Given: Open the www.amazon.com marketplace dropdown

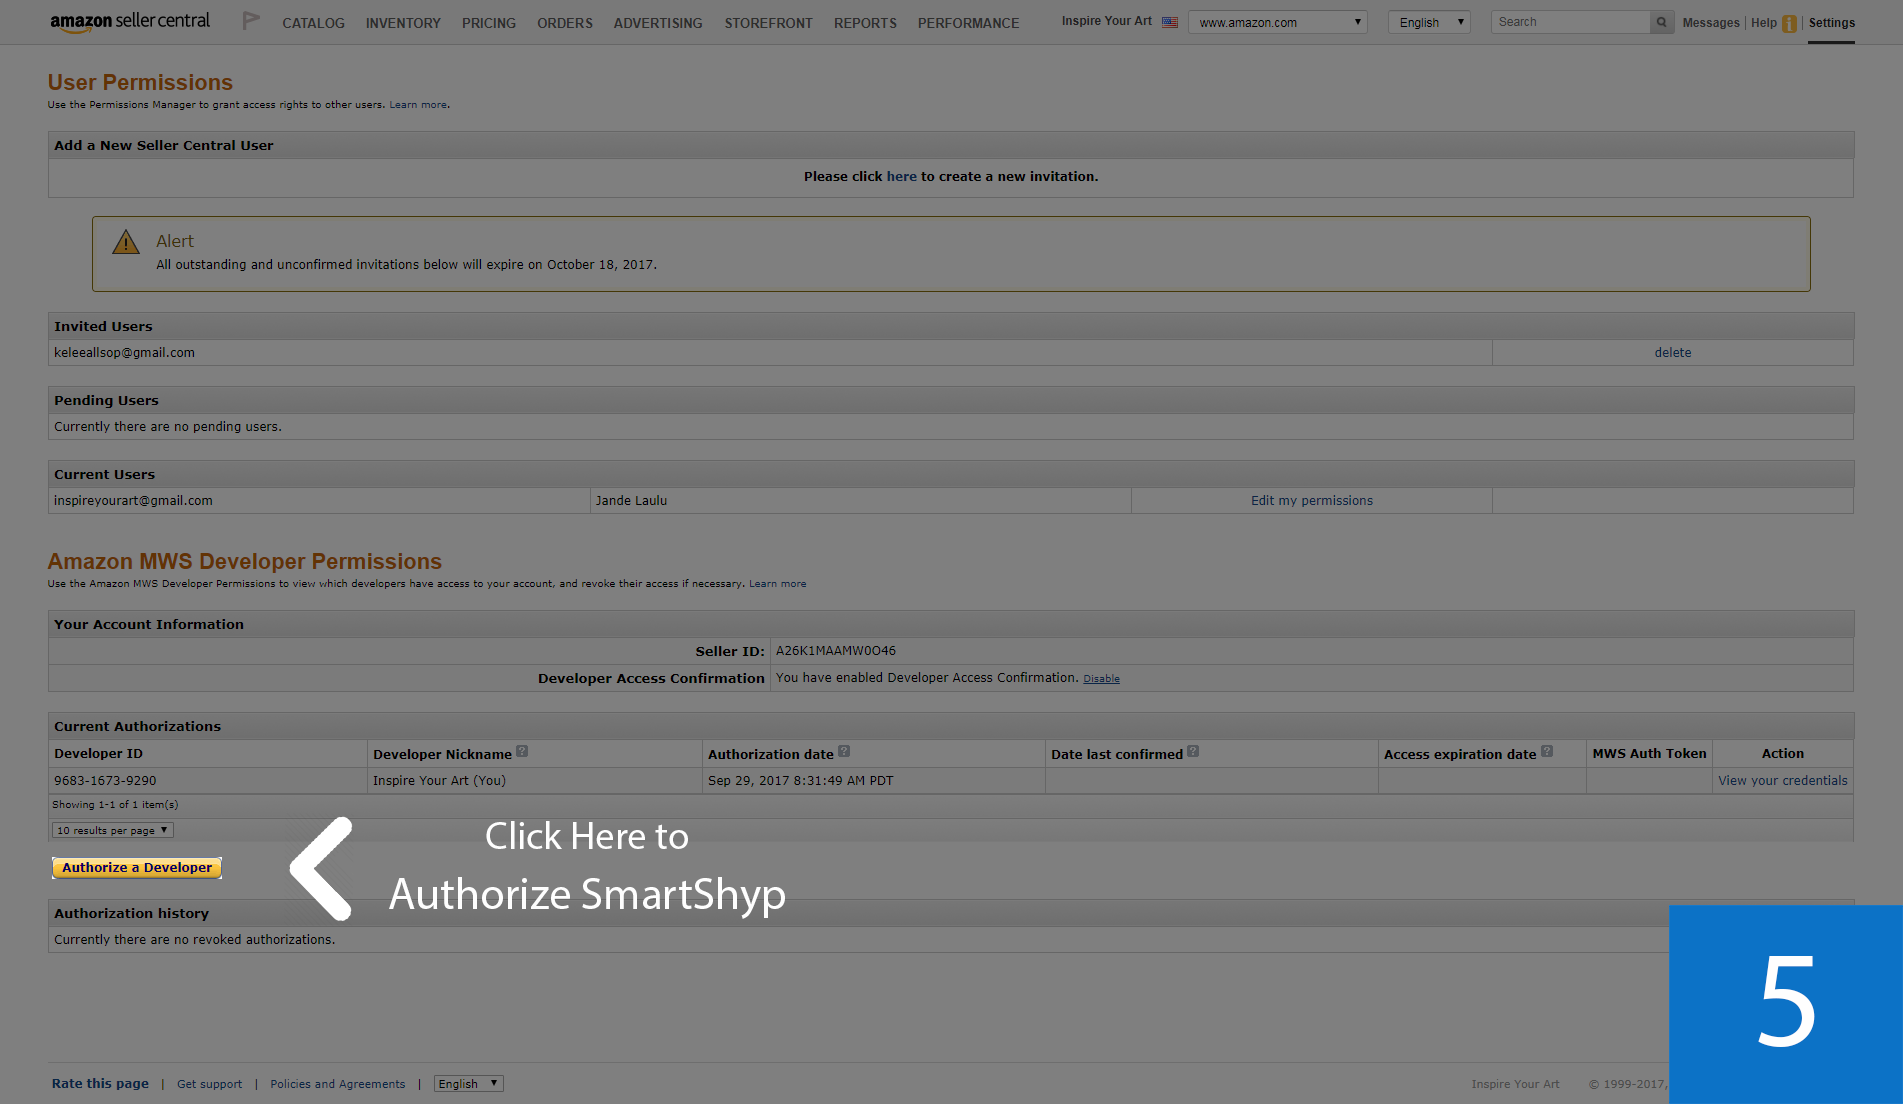Looking at the screenshot, I should point(1278,22).
